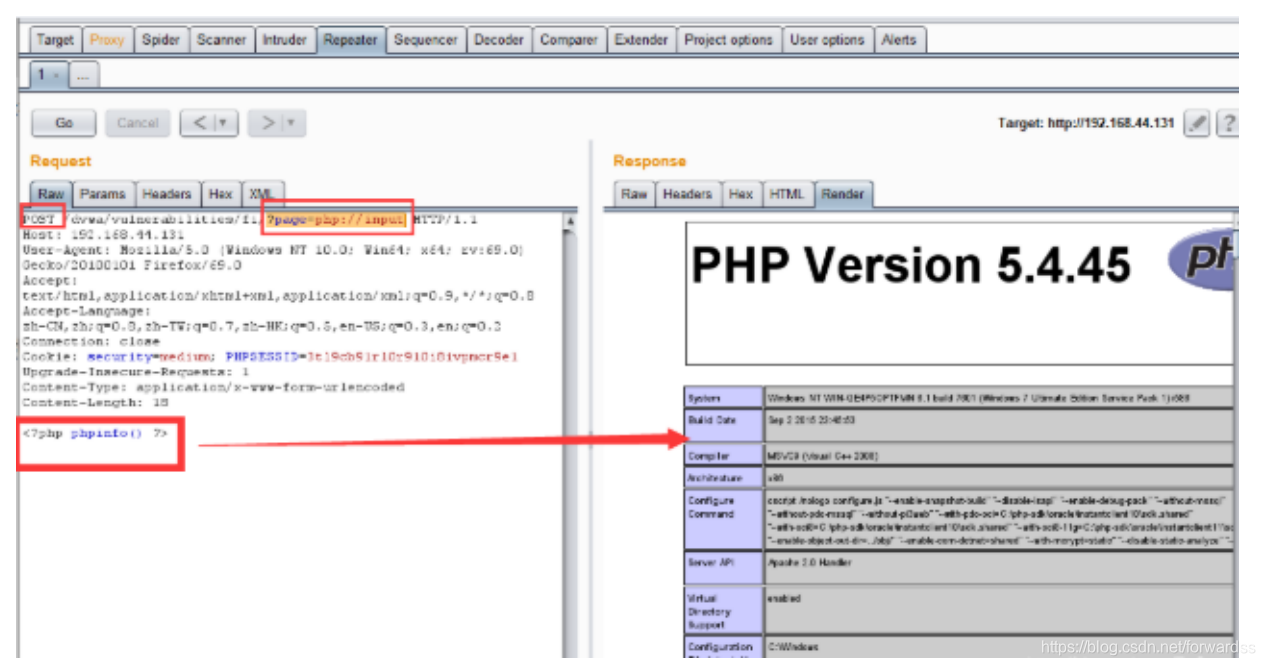Switch to the response HTML tab

(x=787, y=194)
